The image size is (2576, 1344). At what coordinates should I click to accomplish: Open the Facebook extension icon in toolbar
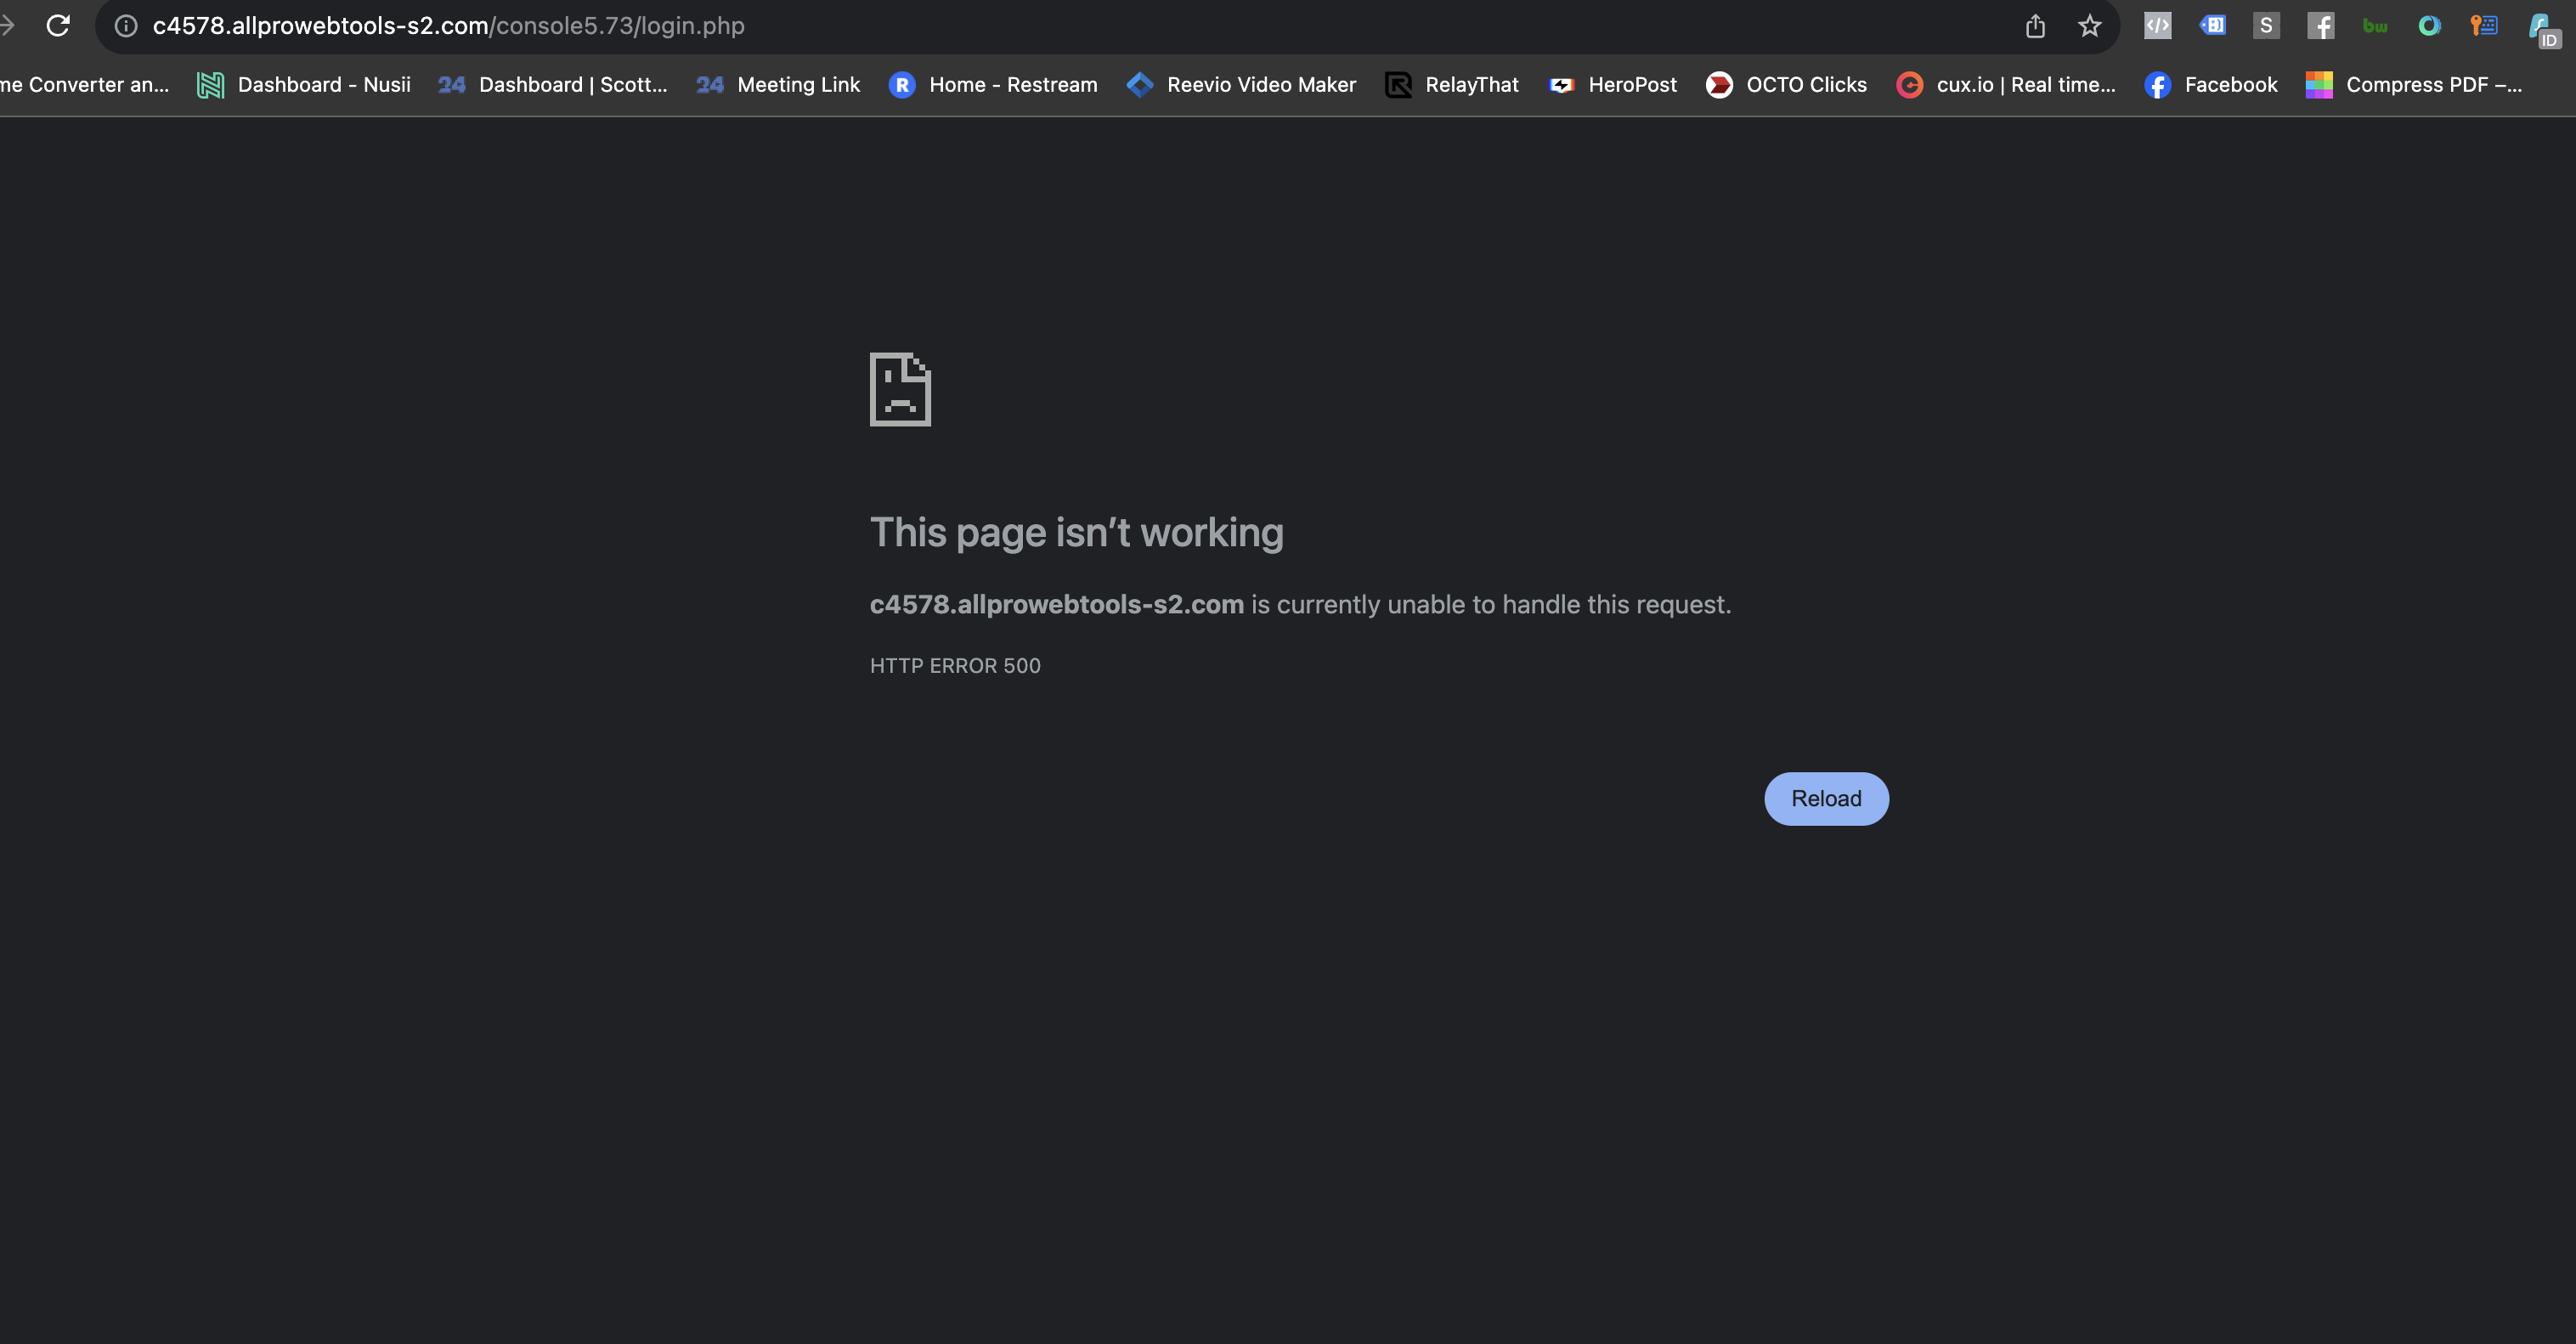[x=2320, y=26]
